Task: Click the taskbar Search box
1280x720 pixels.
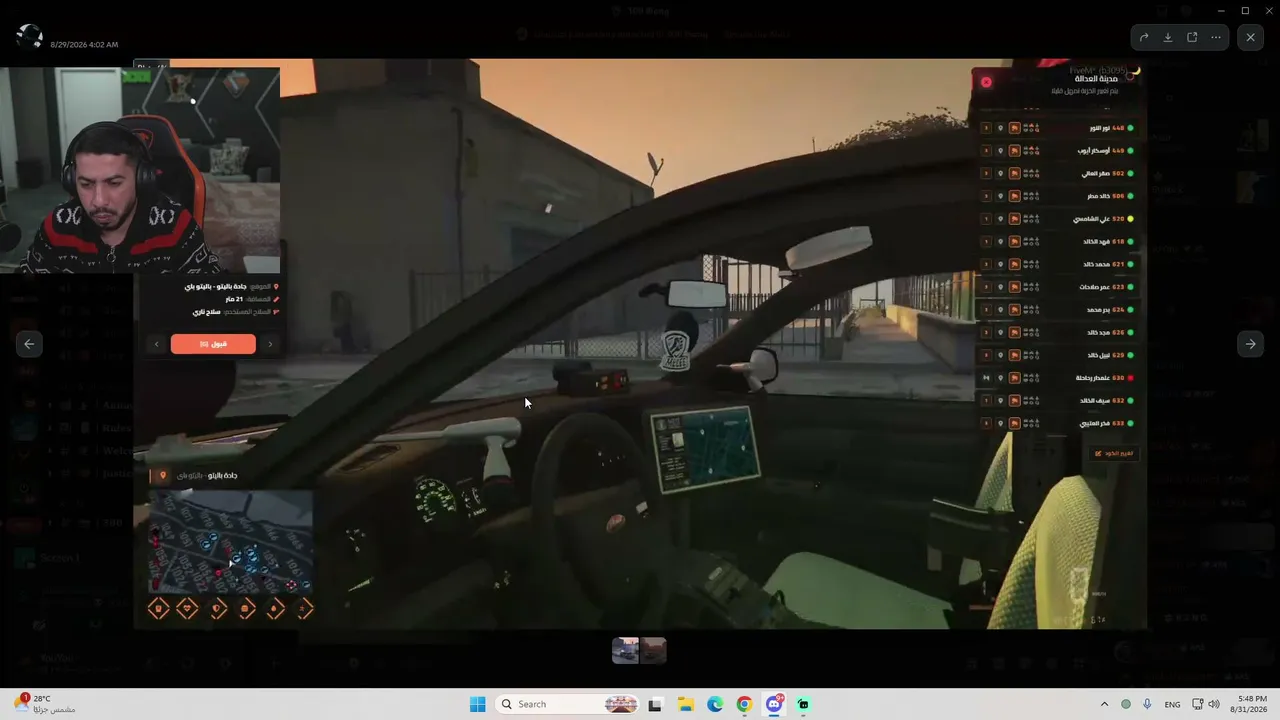Action: pyautogui.click(x=568, y=704)
